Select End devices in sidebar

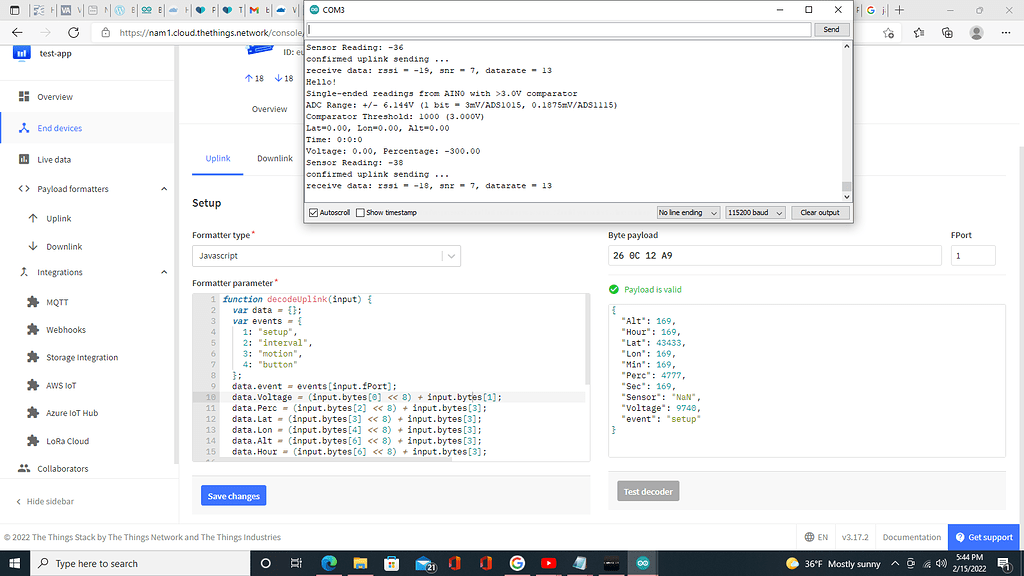point(59,128)
